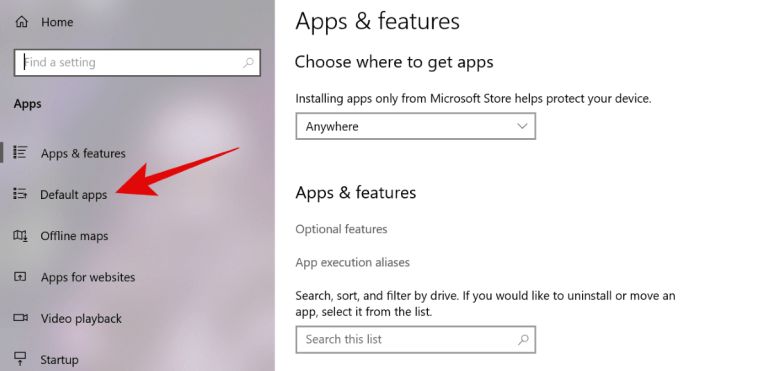Focus the Find a setting search box

[137, 62]
